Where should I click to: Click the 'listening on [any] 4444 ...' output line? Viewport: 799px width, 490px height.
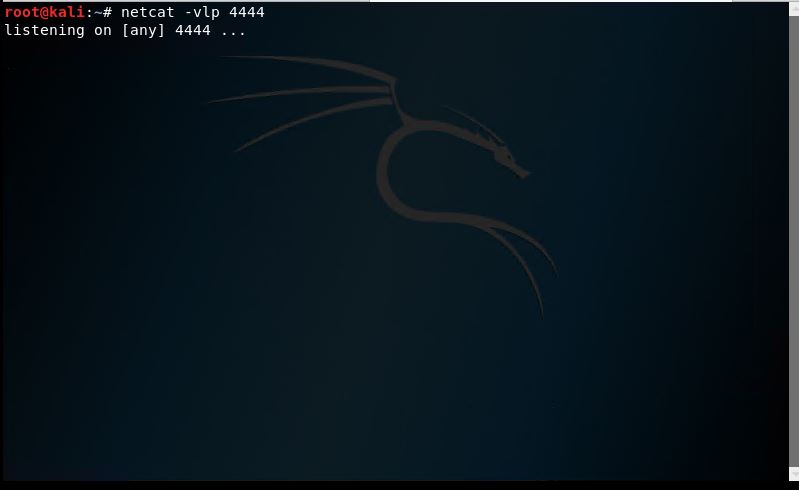click(125, 31)
